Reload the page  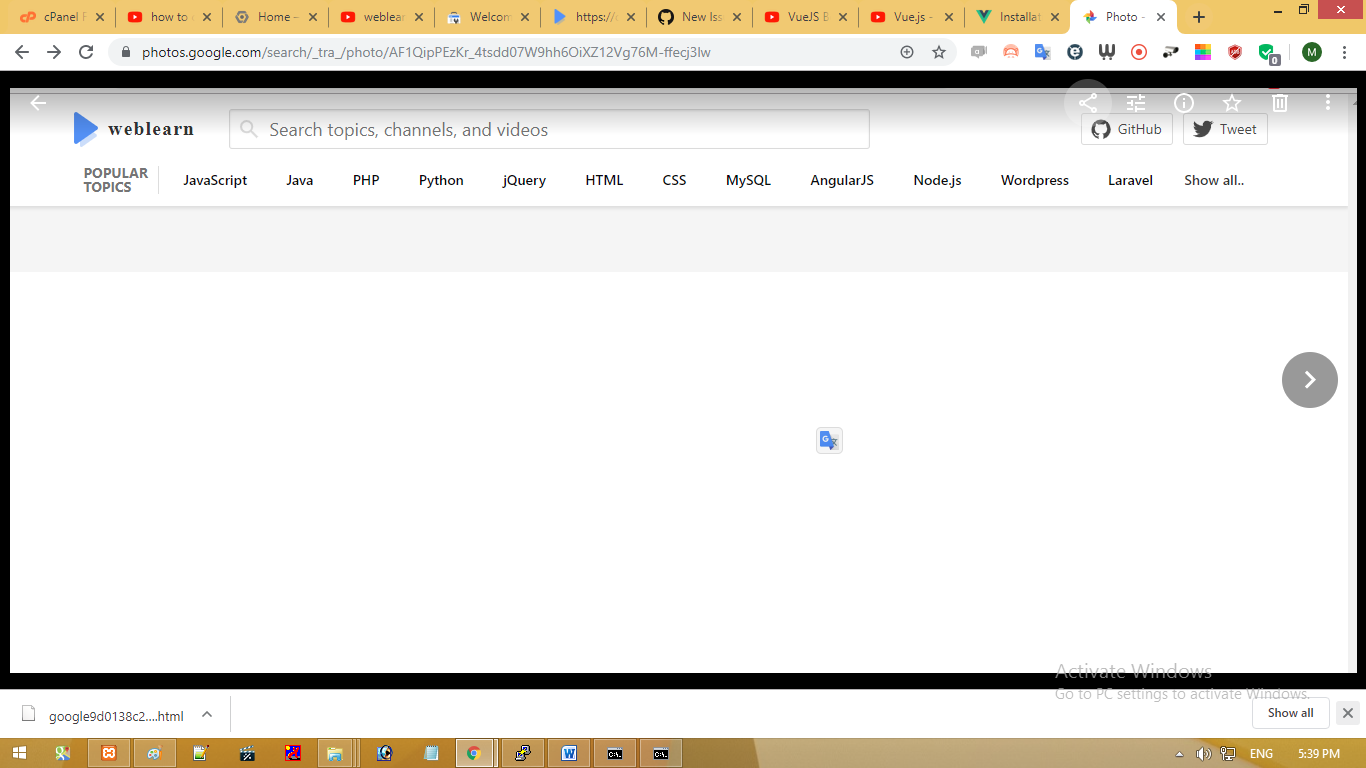(86, 52)
